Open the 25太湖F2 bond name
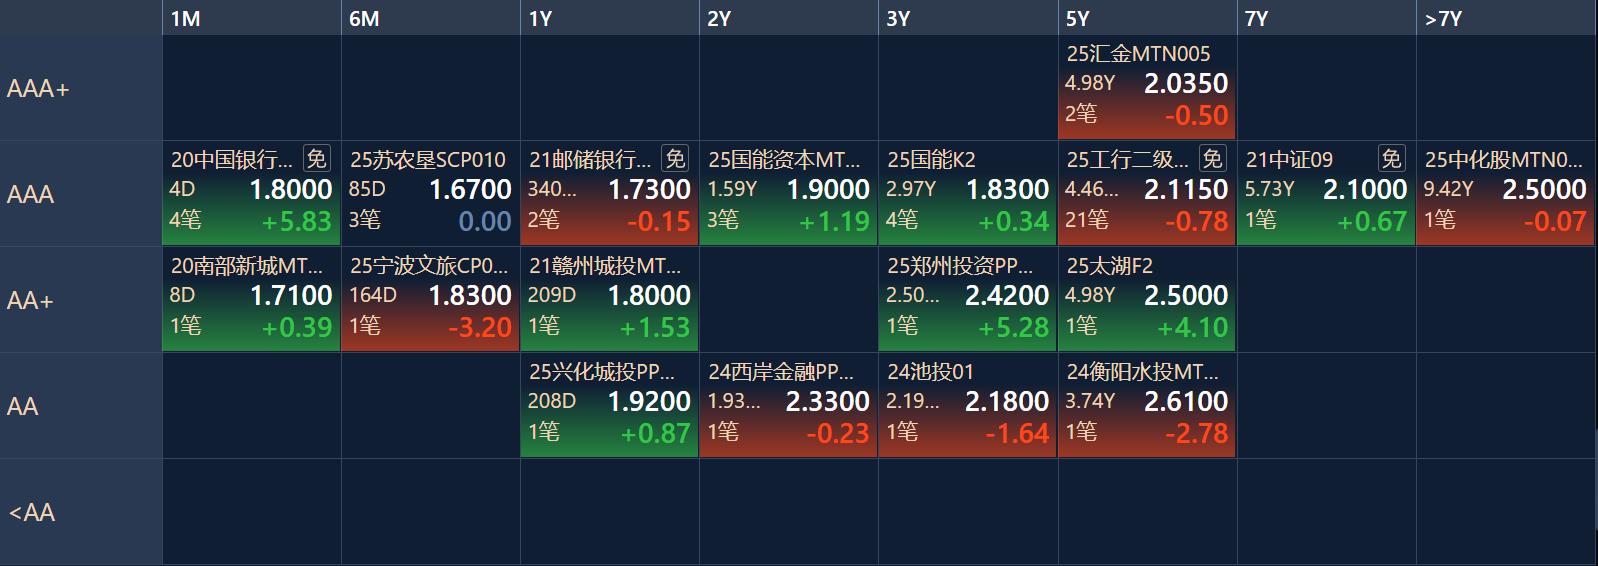Viewport: 1598px width, 566px height. point(1109,266)
